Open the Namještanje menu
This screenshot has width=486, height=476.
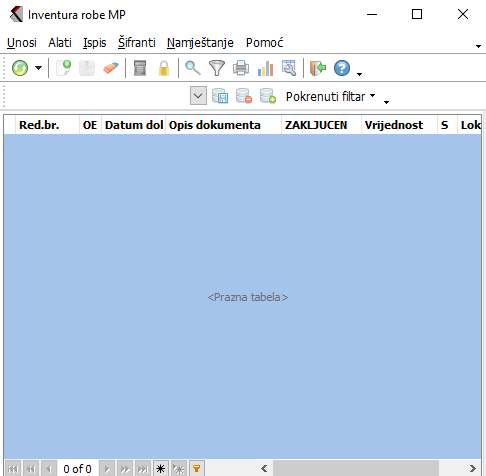(x=200, y=43)
